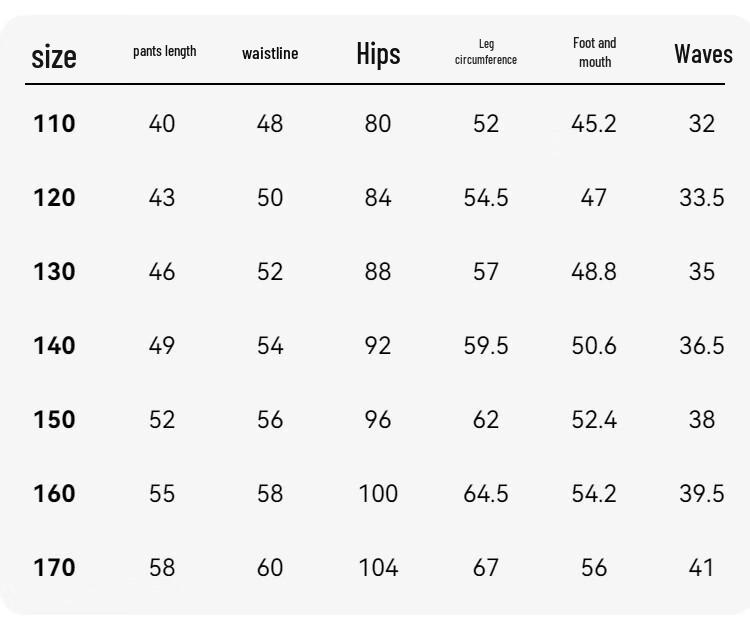Click the size 120 row label

tap(54, 198)
